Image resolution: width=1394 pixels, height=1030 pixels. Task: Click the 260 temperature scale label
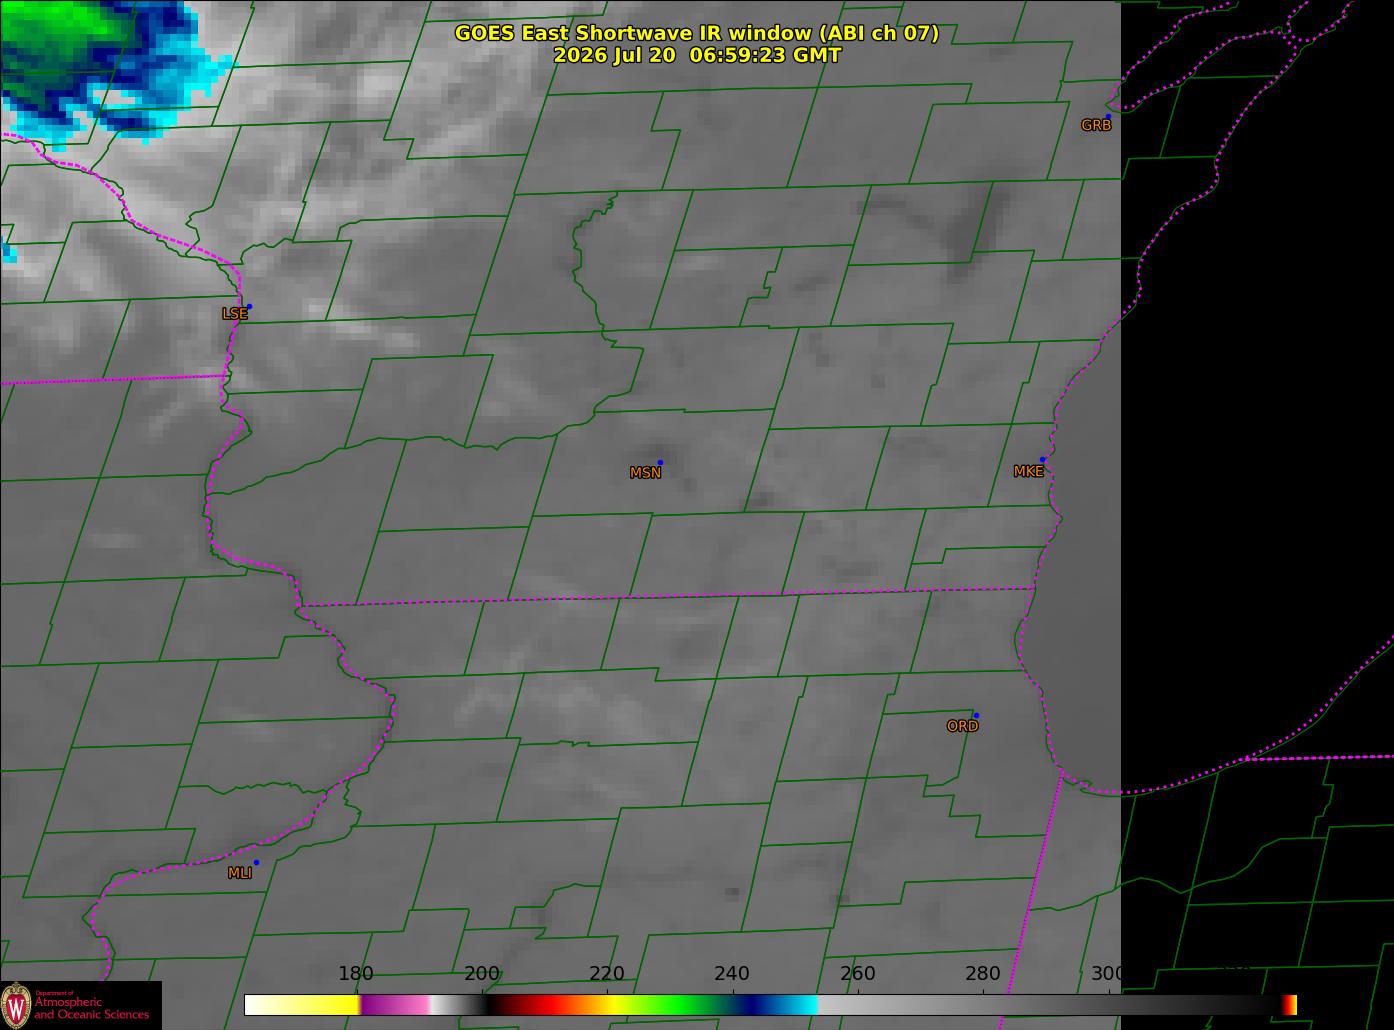pyautogui.click(x=857, y=973)
